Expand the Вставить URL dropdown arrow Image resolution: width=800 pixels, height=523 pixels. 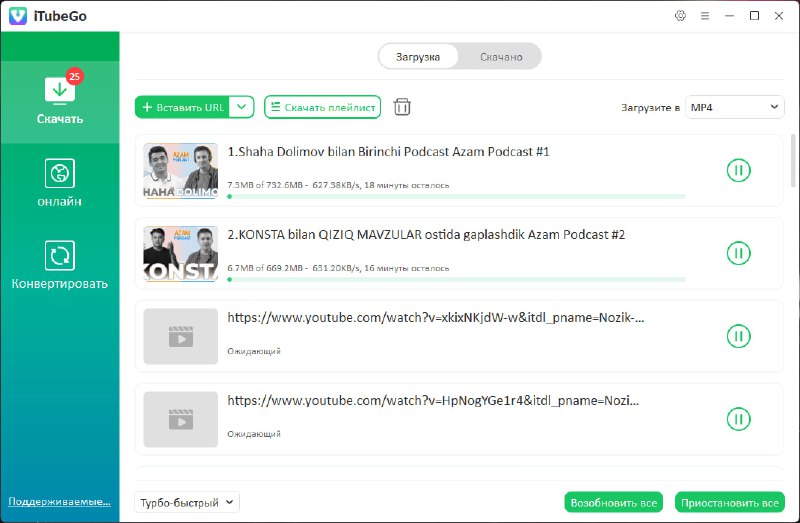[x=242, y=107]
